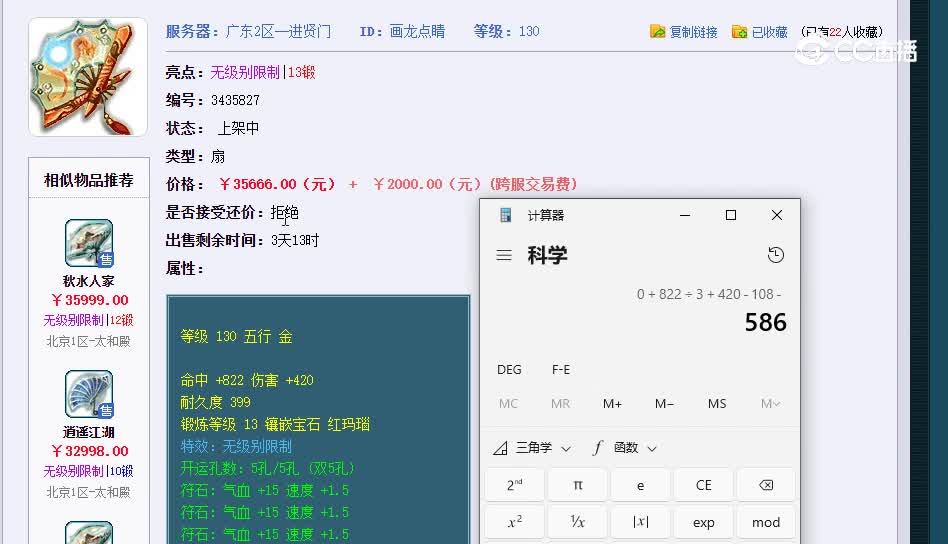Viewport: 948px width, 544px height.
Task: Click the M- memory subtract button
Action: [x=664, y=403]
